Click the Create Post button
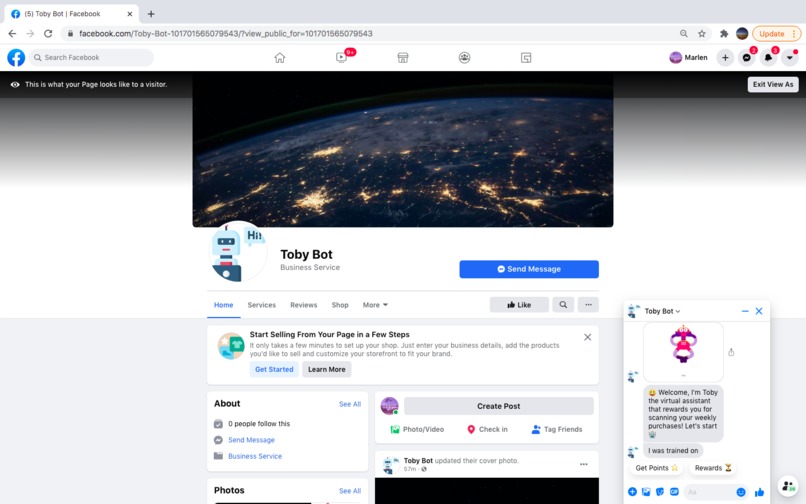The image size is (806, 504). point(499,406)
